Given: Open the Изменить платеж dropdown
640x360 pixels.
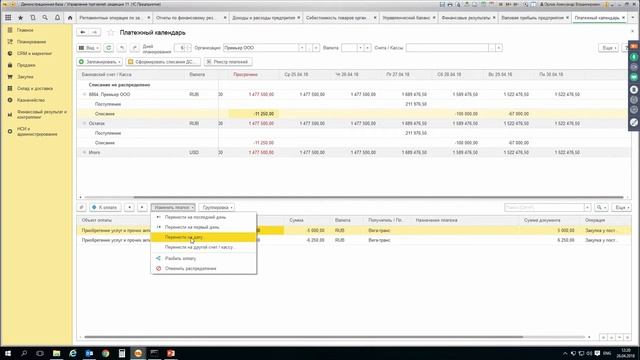Looking at the screenshot, I should 173,207.
